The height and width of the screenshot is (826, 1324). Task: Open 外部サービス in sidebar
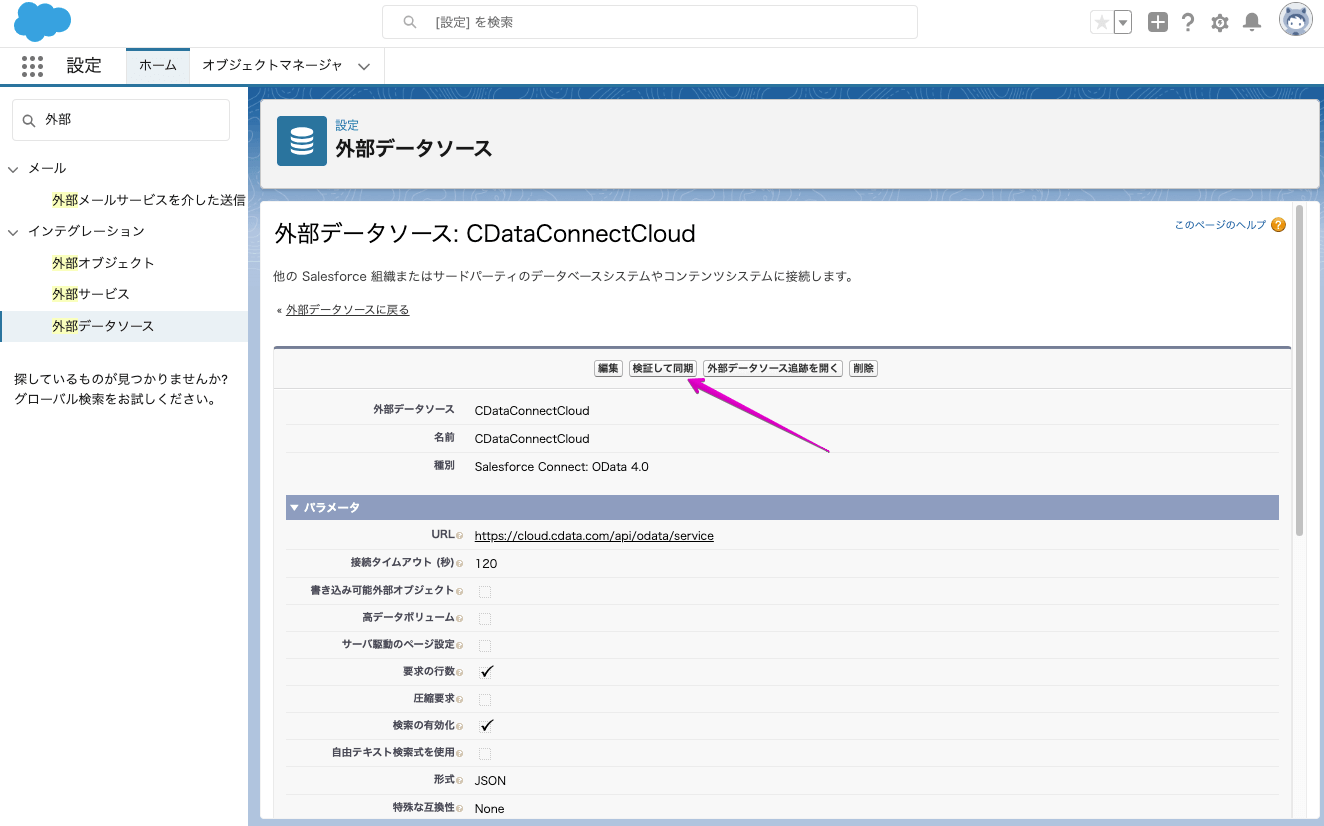90,294
